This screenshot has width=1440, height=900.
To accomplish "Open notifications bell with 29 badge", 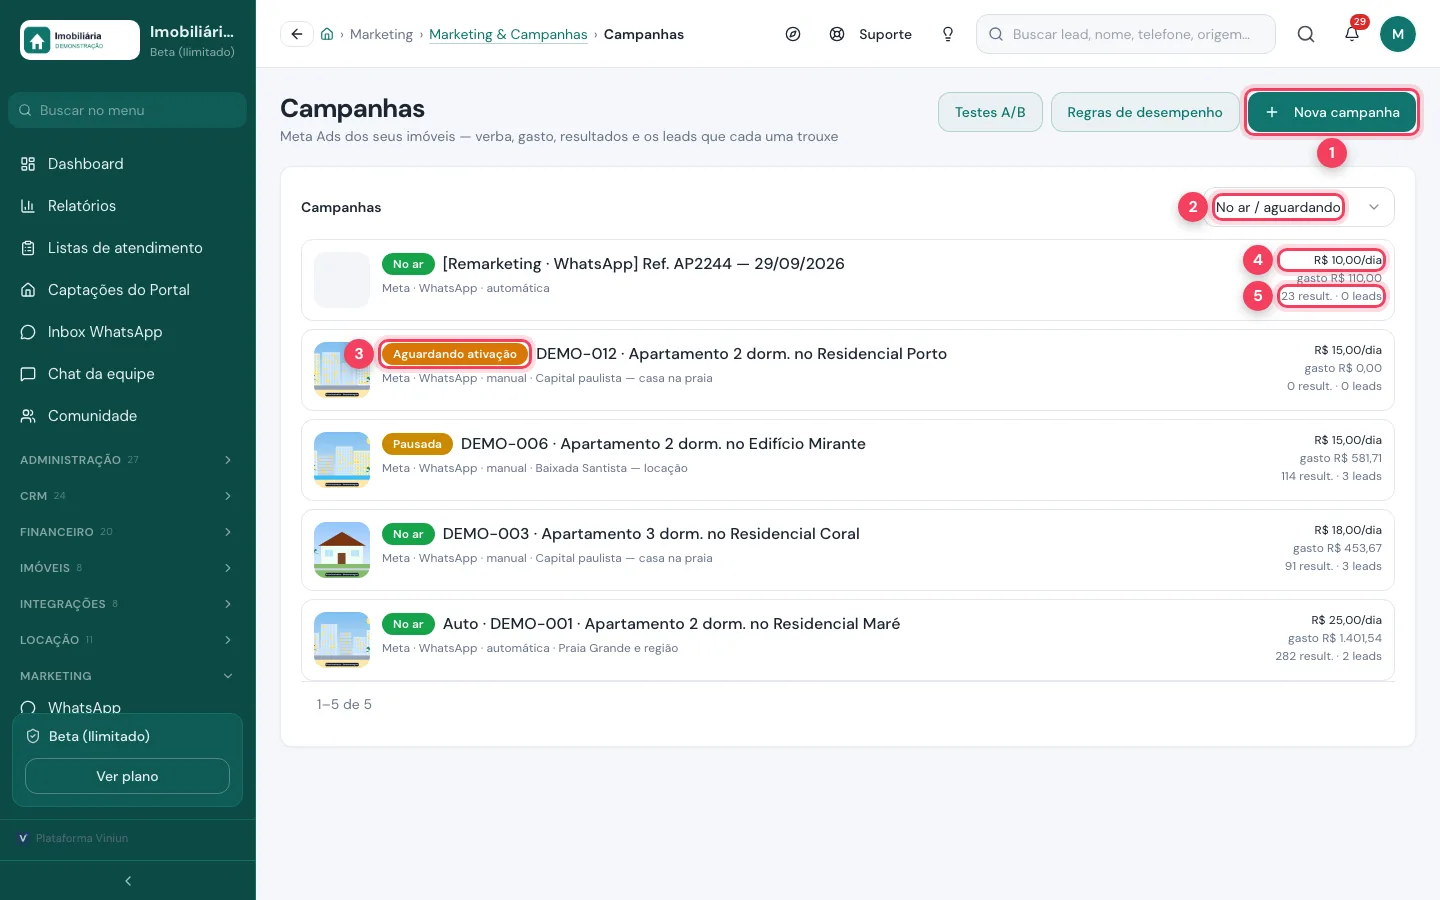I will point(1352,34).
